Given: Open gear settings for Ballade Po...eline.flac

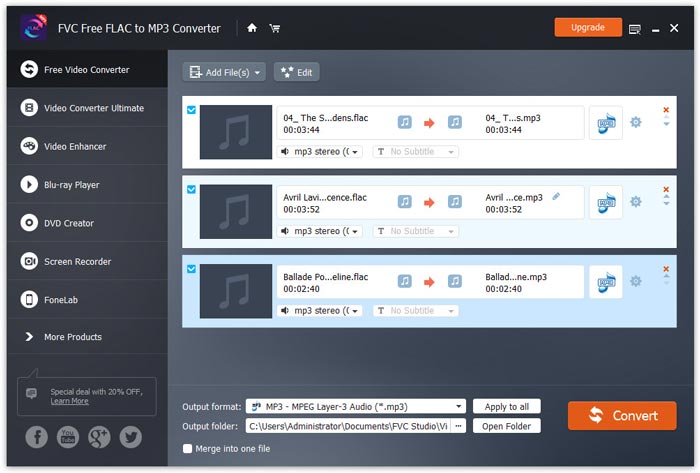Looking at the screenshot, I should [635, 281].
